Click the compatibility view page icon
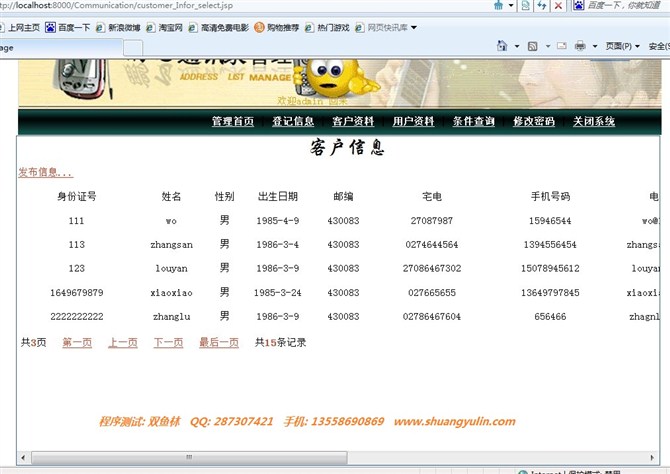Screen dimensions: 670x474 (526, 6)
